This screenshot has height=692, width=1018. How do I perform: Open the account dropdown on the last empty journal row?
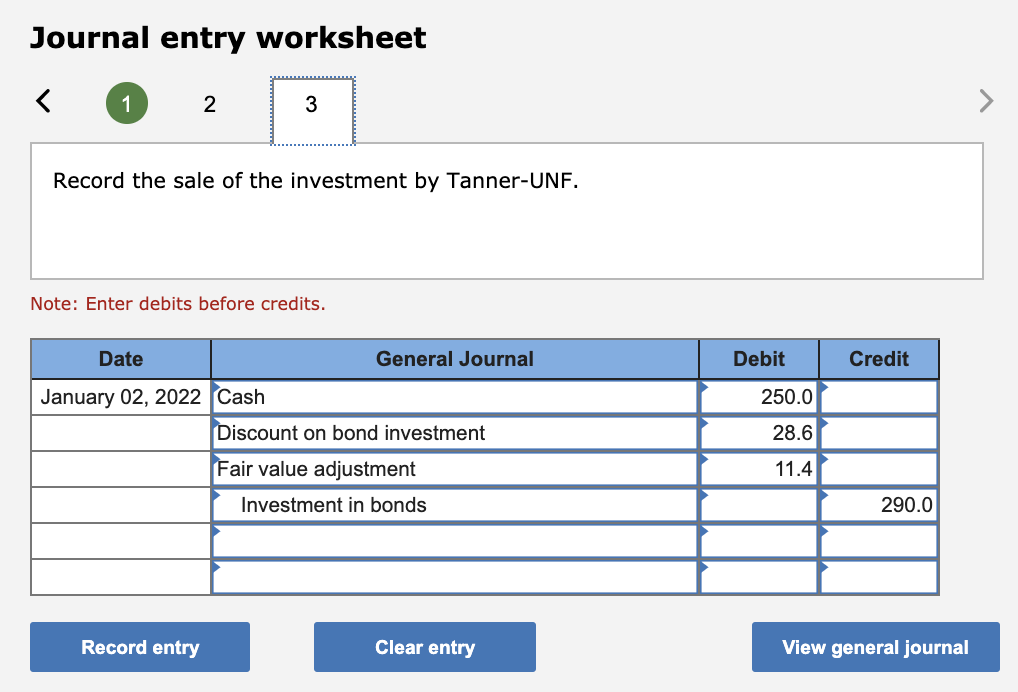tap(214, 569)
